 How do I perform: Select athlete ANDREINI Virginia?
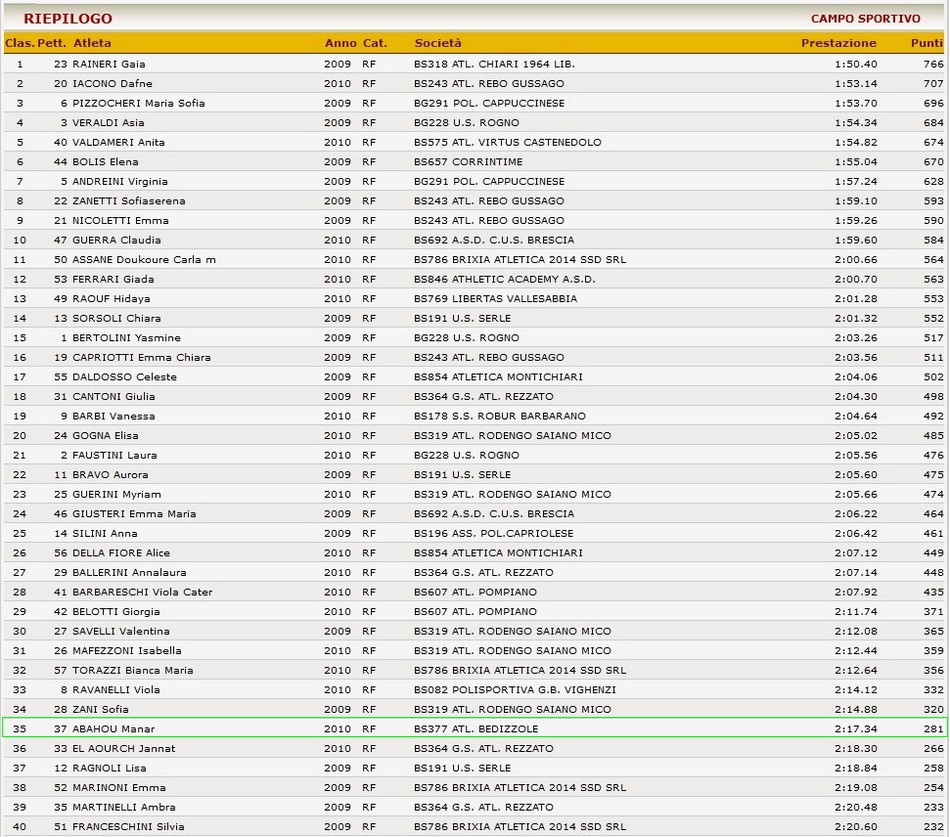pyautogui.click(x=120, y=181)
